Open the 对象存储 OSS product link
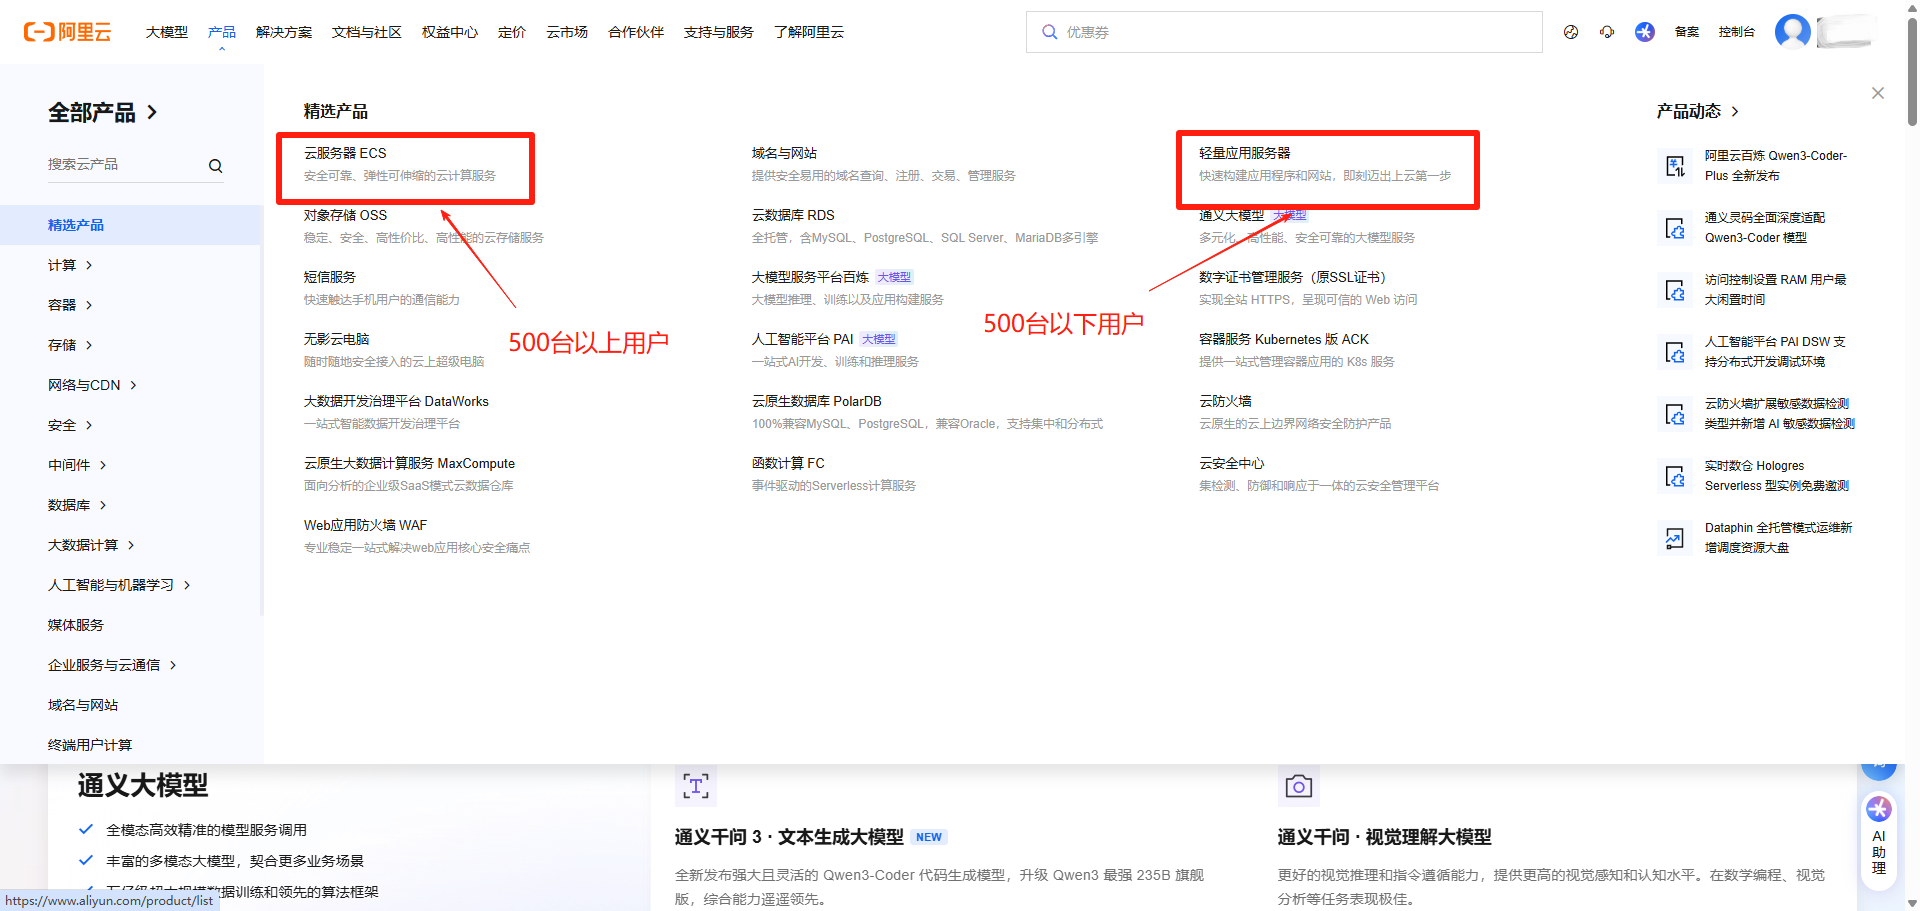 [x=345, y=215]
